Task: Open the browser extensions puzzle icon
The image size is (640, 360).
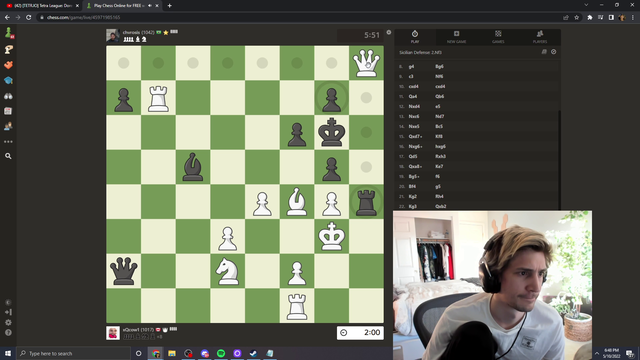Action: [x=589, y=18]
